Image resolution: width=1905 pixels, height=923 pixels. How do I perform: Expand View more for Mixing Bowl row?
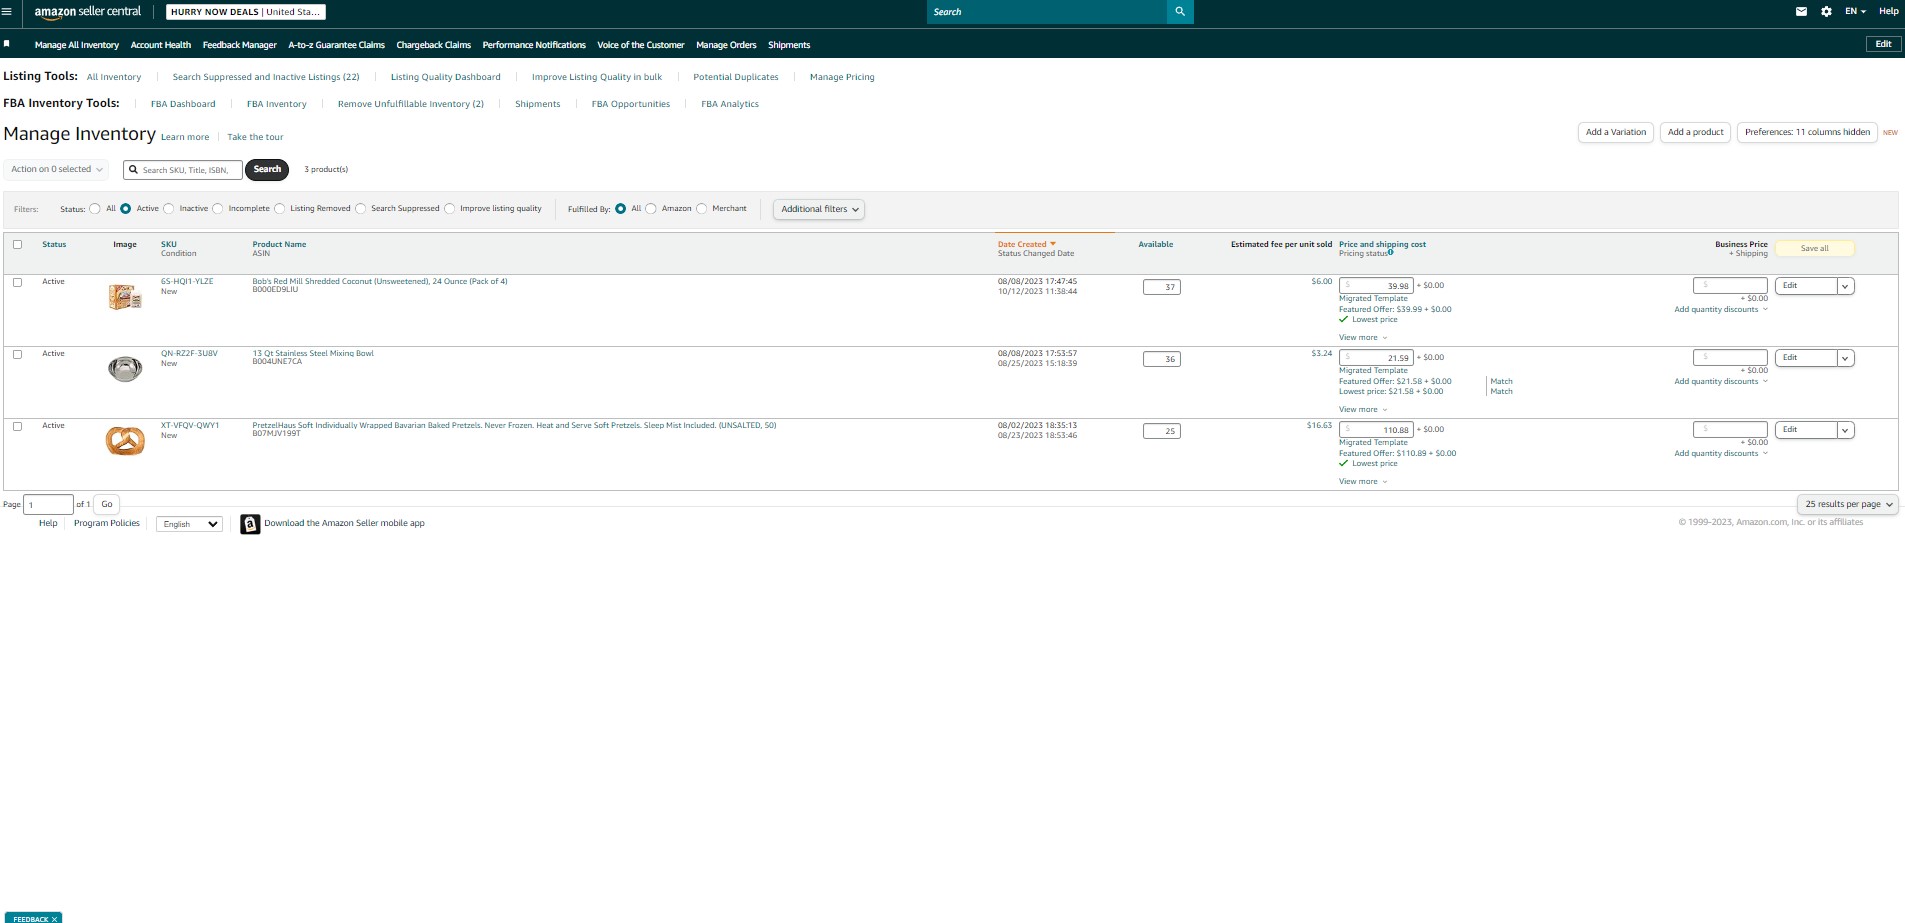(x=1363, y=410)
